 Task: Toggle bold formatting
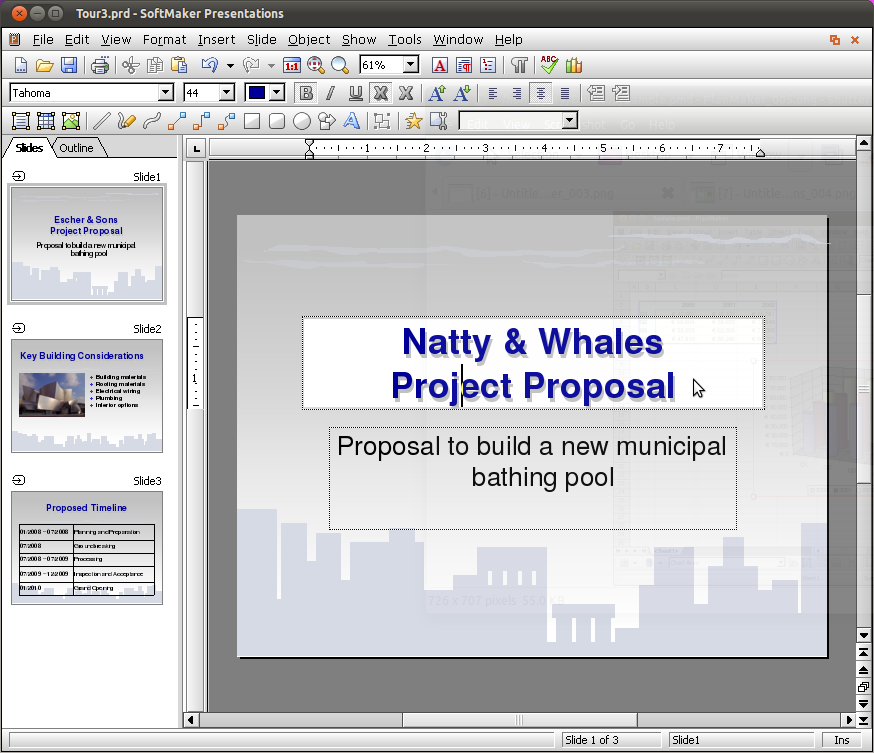[x=306, y=93]
